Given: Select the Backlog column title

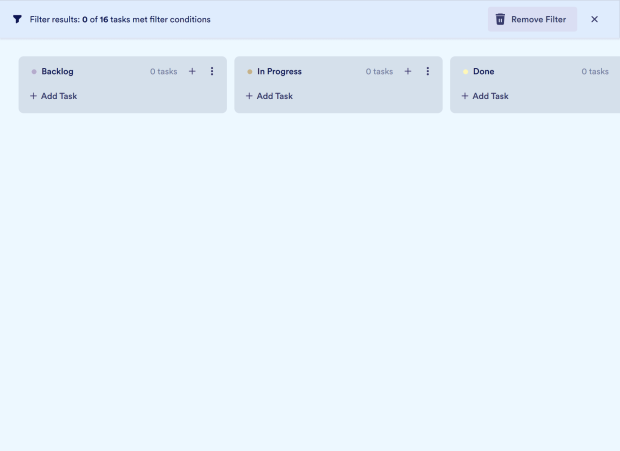Looking at the screenshot, I should [57, 71].
